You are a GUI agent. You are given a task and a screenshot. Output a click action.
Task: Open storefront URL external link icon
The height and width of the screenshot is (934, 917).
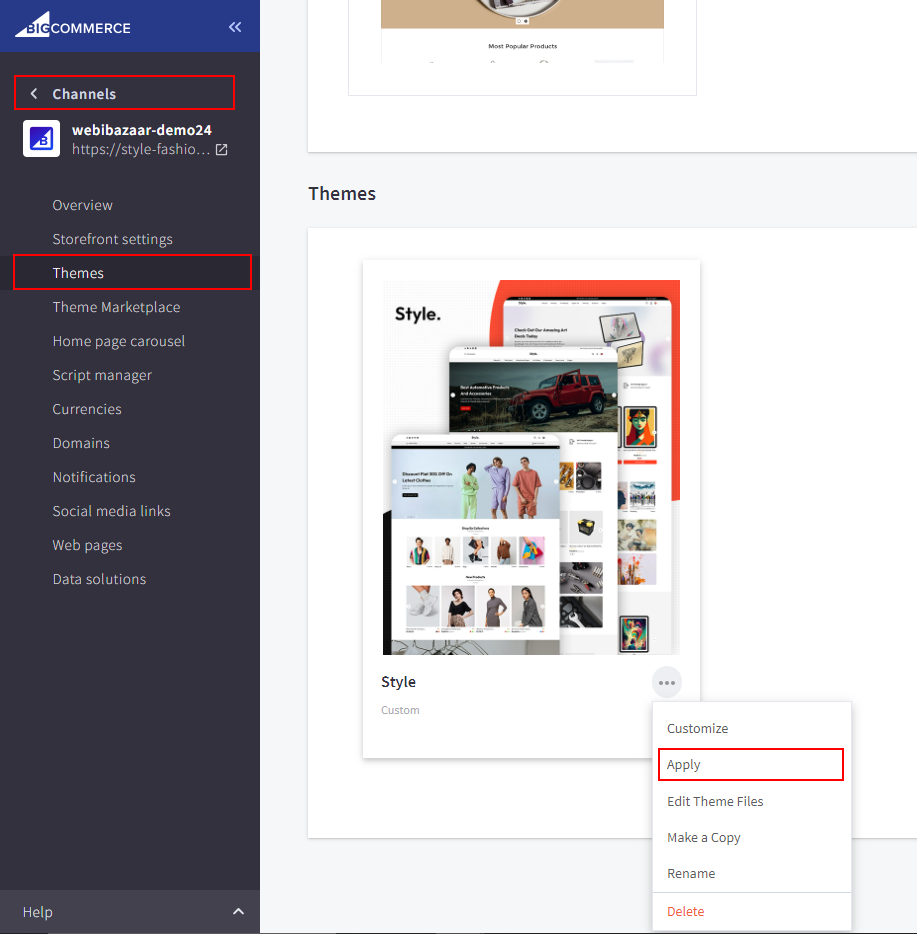coord(222,150)
